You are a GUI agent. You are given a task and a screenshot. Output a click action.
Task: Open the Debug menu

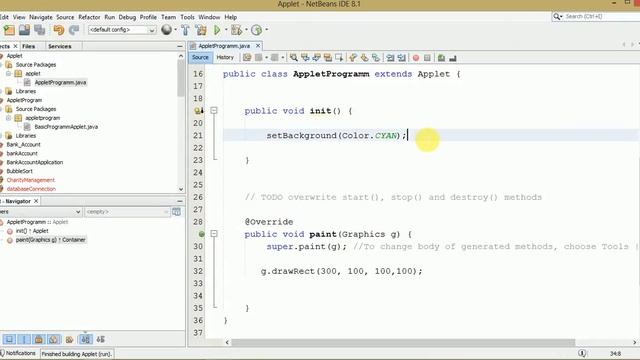point(127,17)
